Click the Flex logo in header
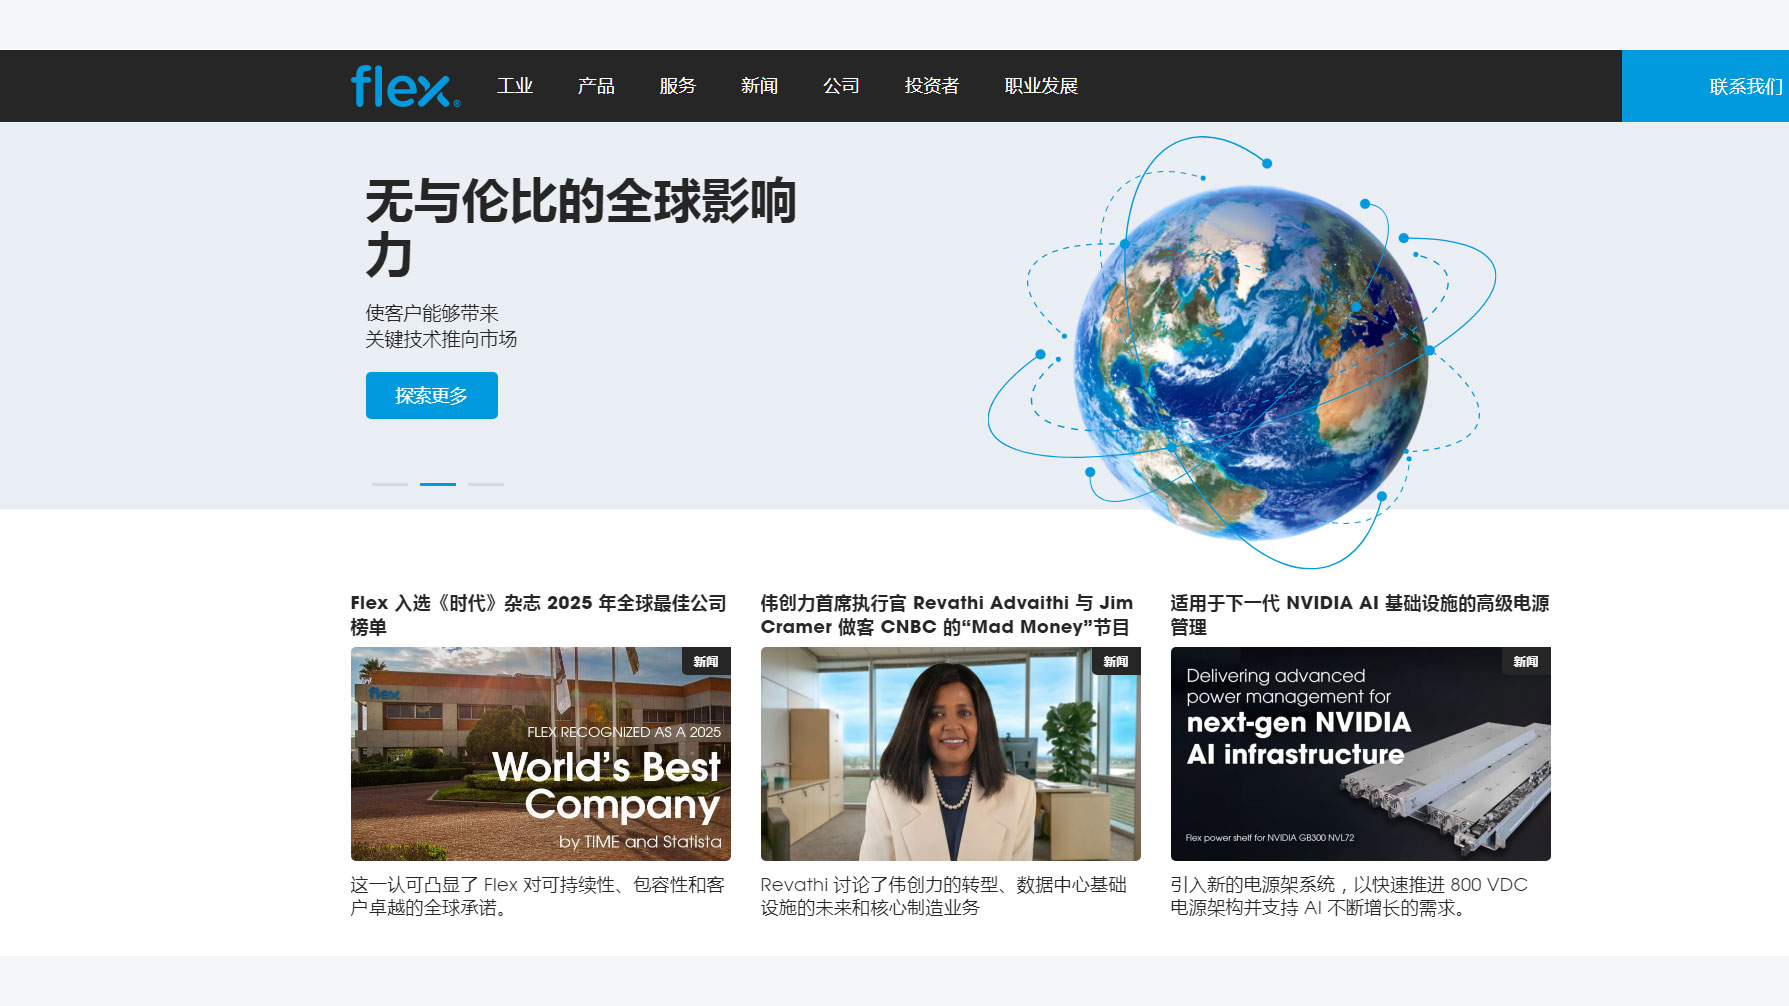Screen dimensions: 1789x1006 pos(405,87)
